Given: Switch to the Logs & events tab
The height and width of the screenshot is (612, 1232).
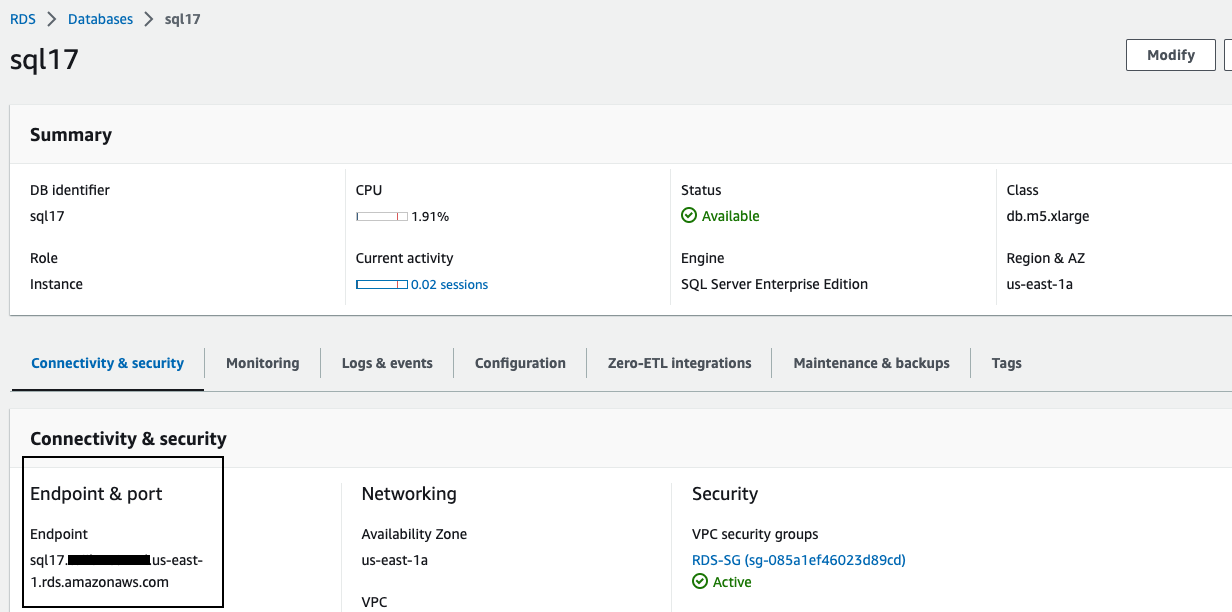Looking at the screenshot, I should (x=387, y=363).
